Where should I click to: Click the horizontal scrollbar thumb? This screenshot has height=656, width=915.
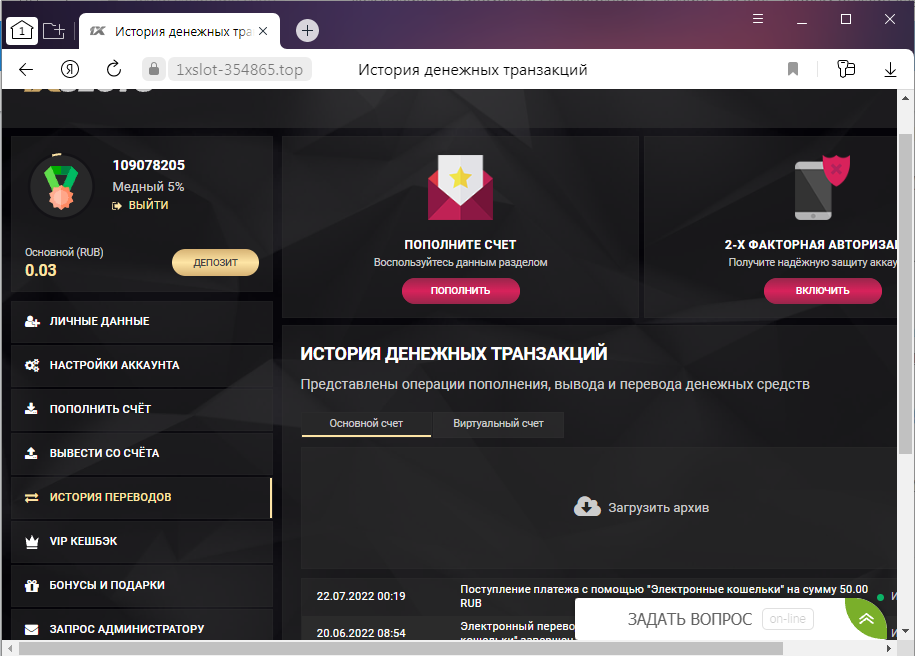coord(401,648)
